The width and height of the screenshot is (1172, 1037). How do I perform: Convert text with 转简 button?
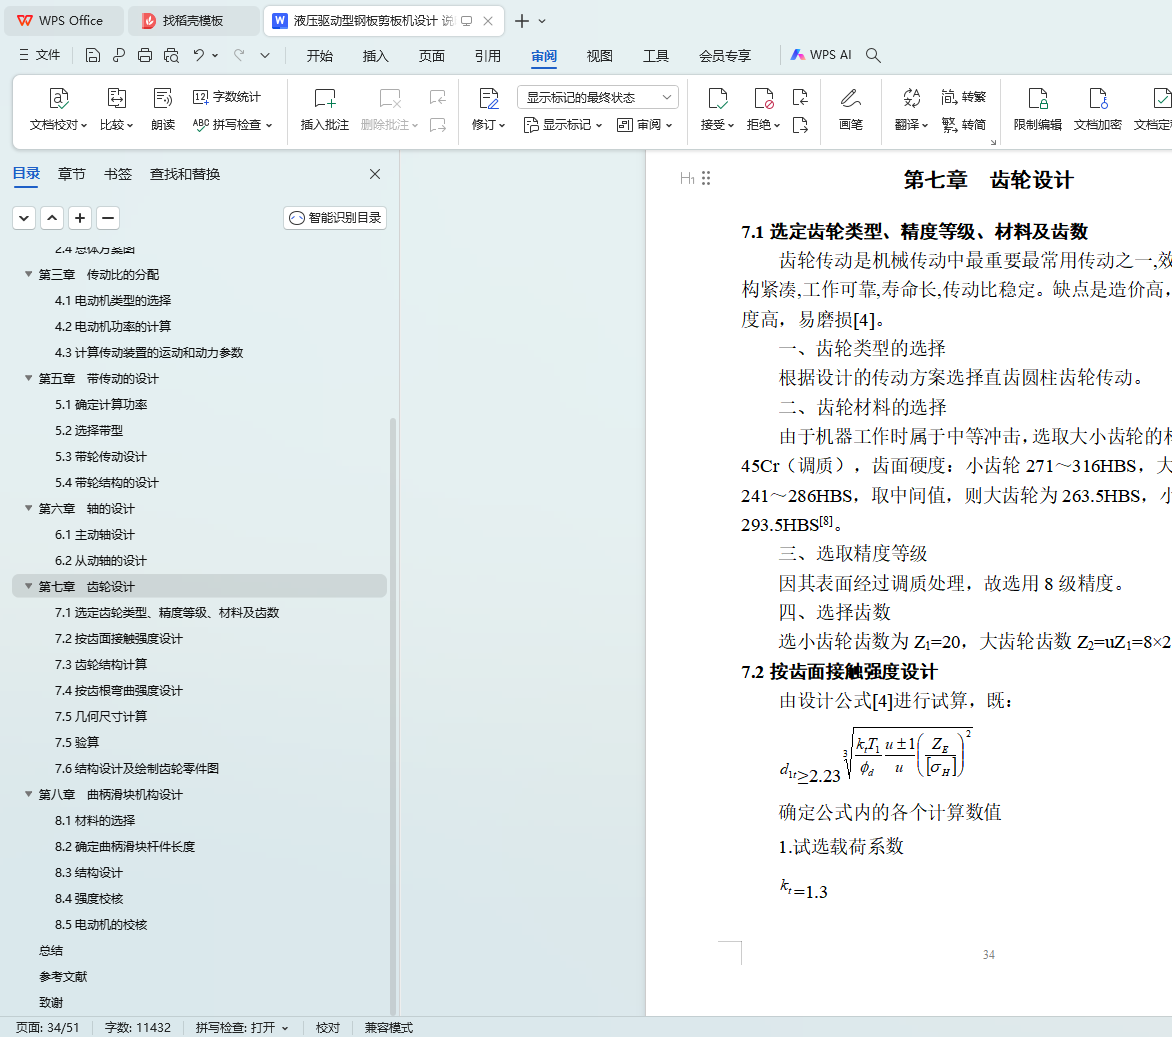pos(963,124)
